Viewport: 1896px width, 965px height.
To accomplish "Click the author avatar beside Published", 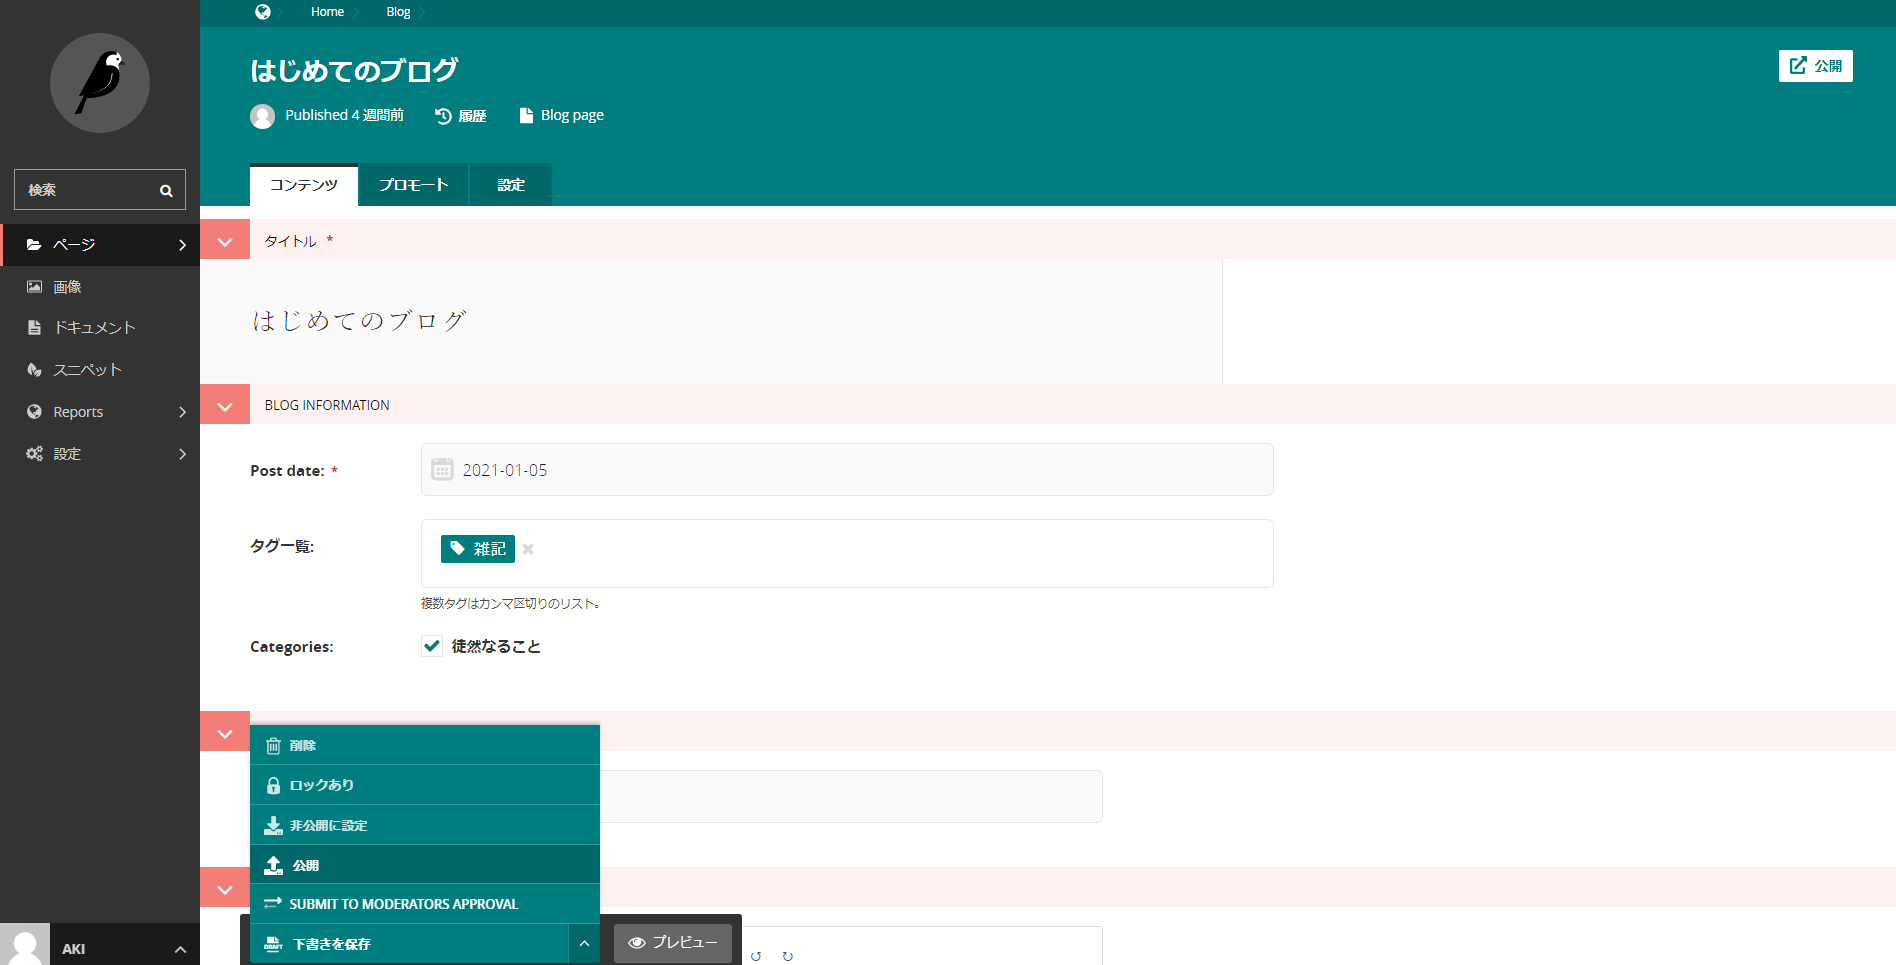I will [263, 116].
